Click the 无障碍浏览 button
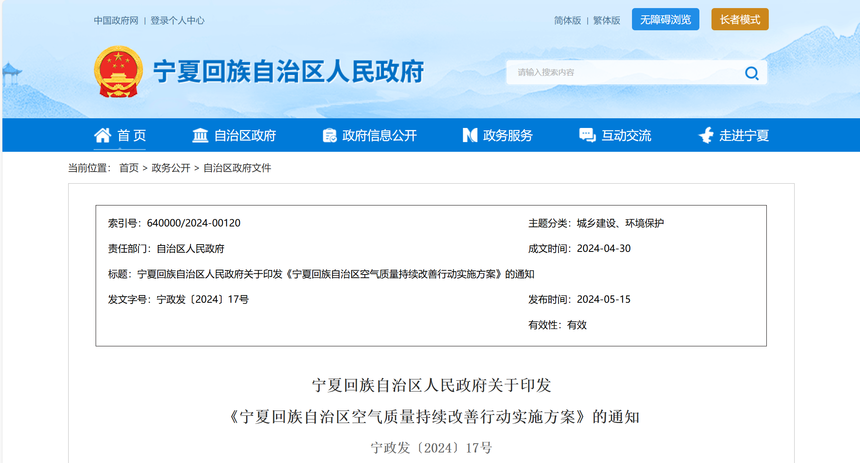Screen dimensions: 860x463 coord(665,19)
